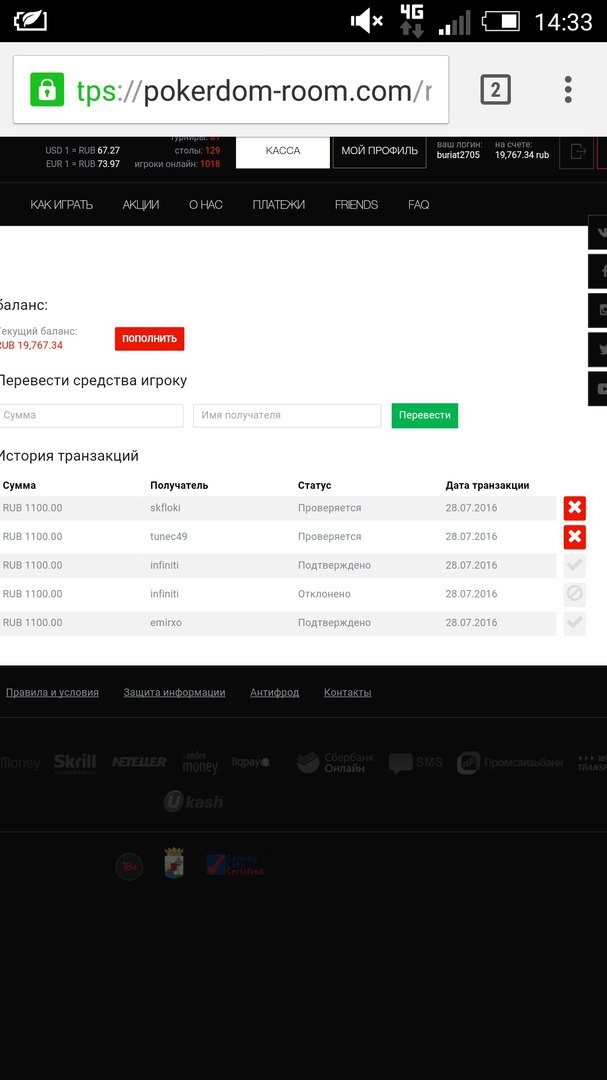Click the Yandex money logo

point(200,762)
